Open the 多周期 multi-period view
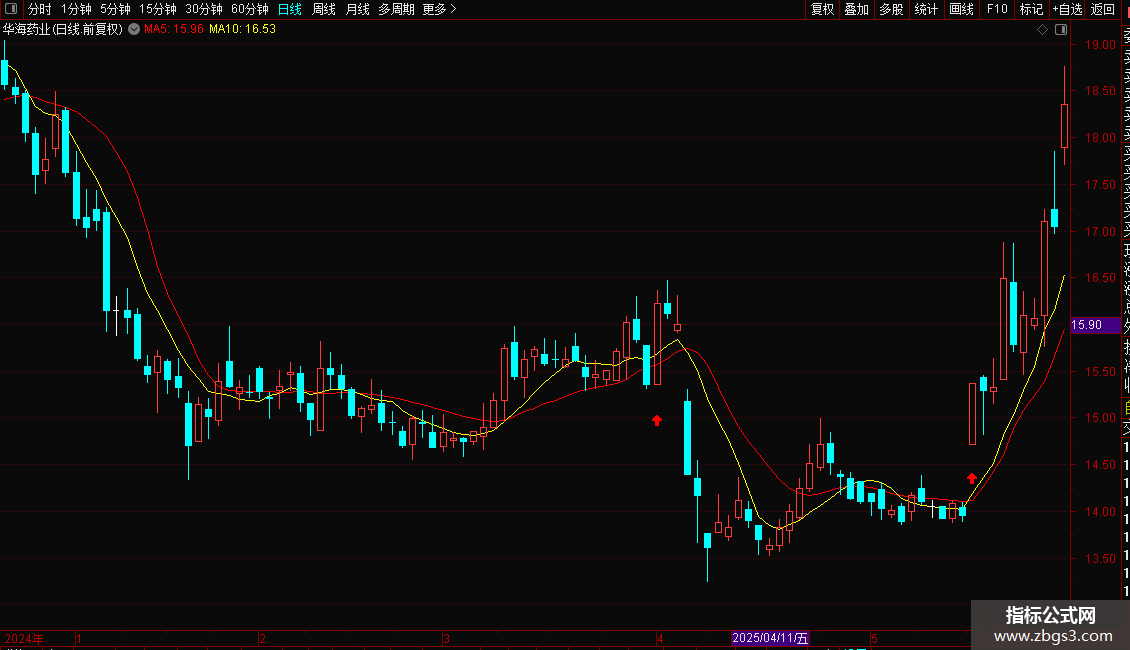 point(396,9)
